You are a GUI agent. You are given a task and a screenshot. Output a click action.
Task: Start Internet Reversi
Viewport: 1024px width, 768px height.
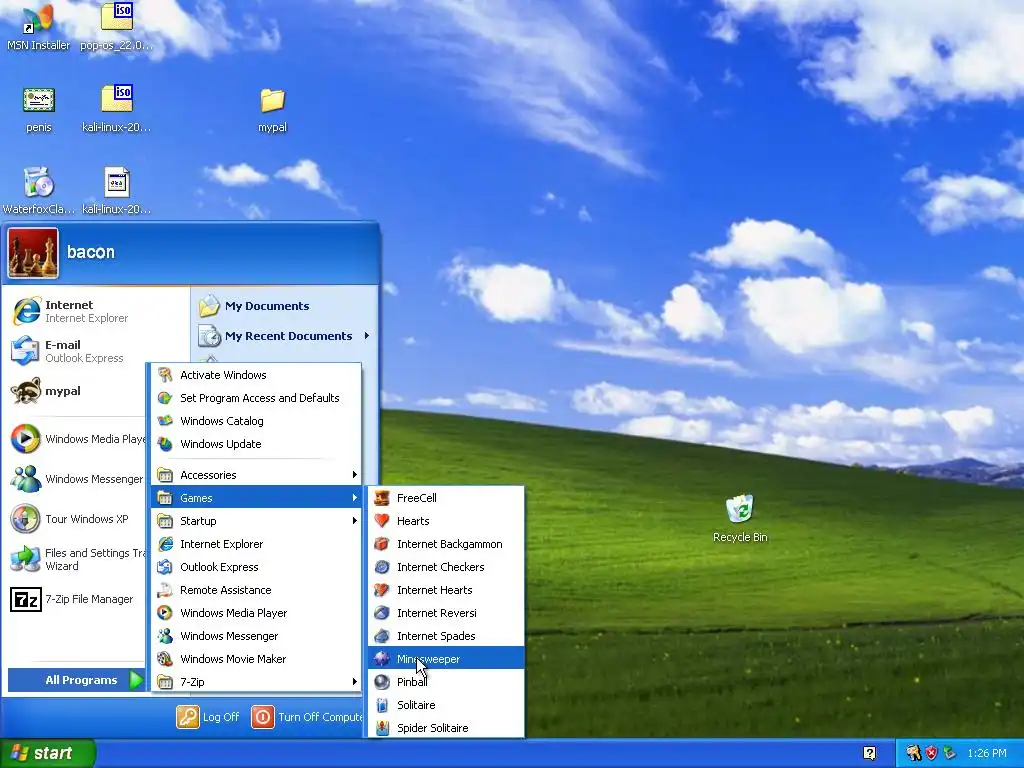[x=446, y=613]
